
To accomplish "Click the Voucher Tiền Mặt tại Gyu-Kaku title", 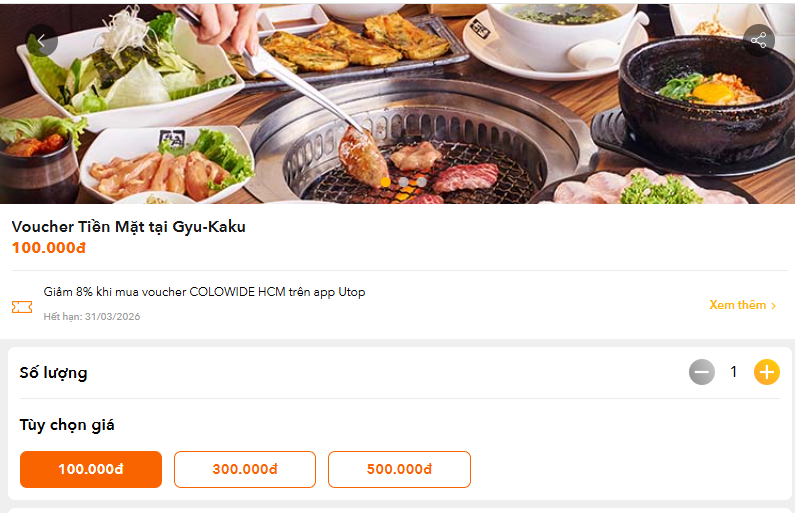I will tap(129, 227).
